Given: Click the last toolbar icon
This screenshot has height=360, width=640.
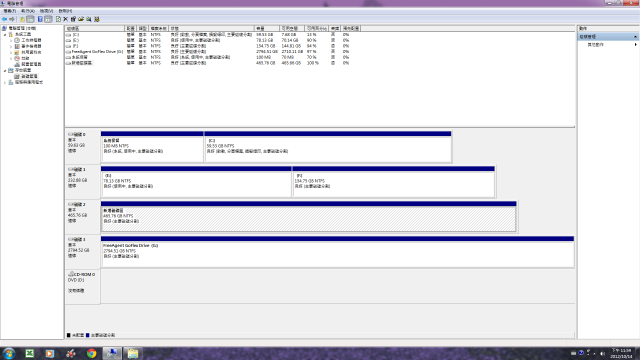Looking at the screenshot, I should (97, 19).
